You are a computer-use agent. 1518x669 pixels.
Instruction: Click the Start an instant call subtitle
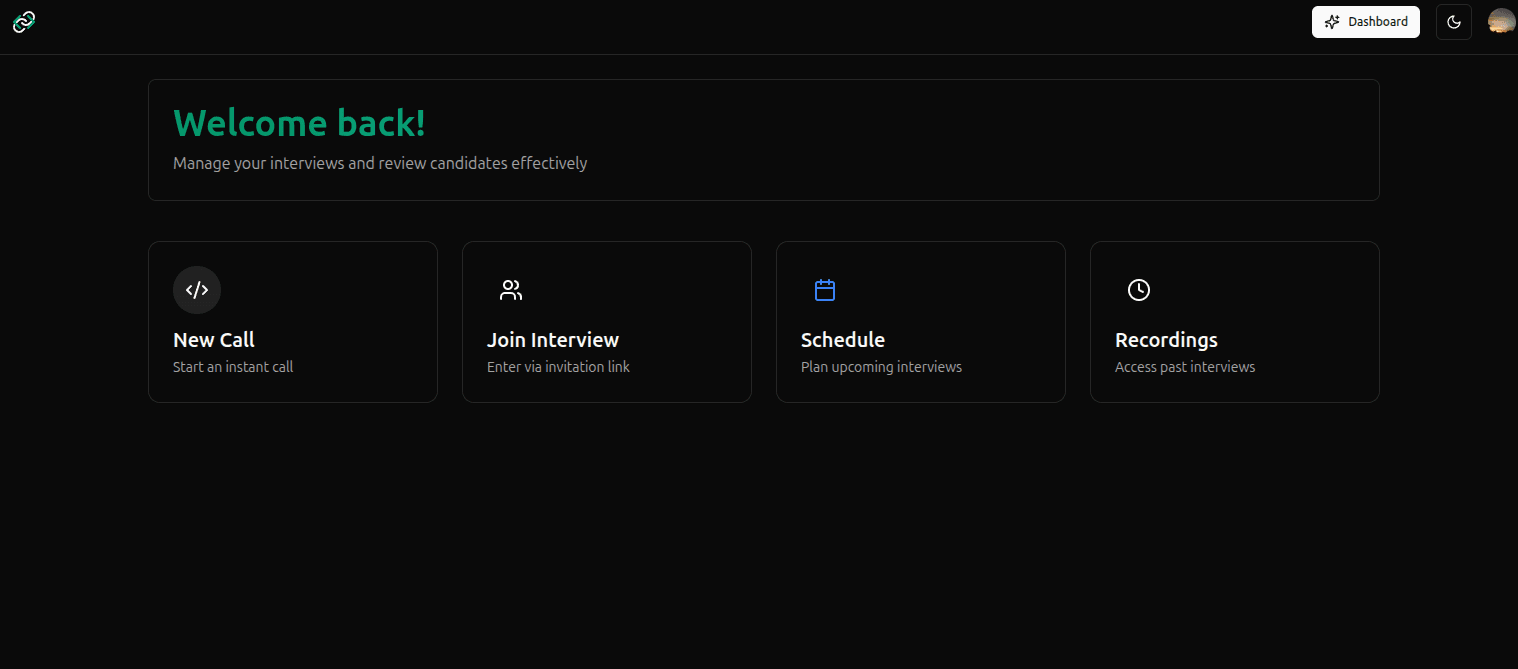pyautogui.click(x=233, y=366)
